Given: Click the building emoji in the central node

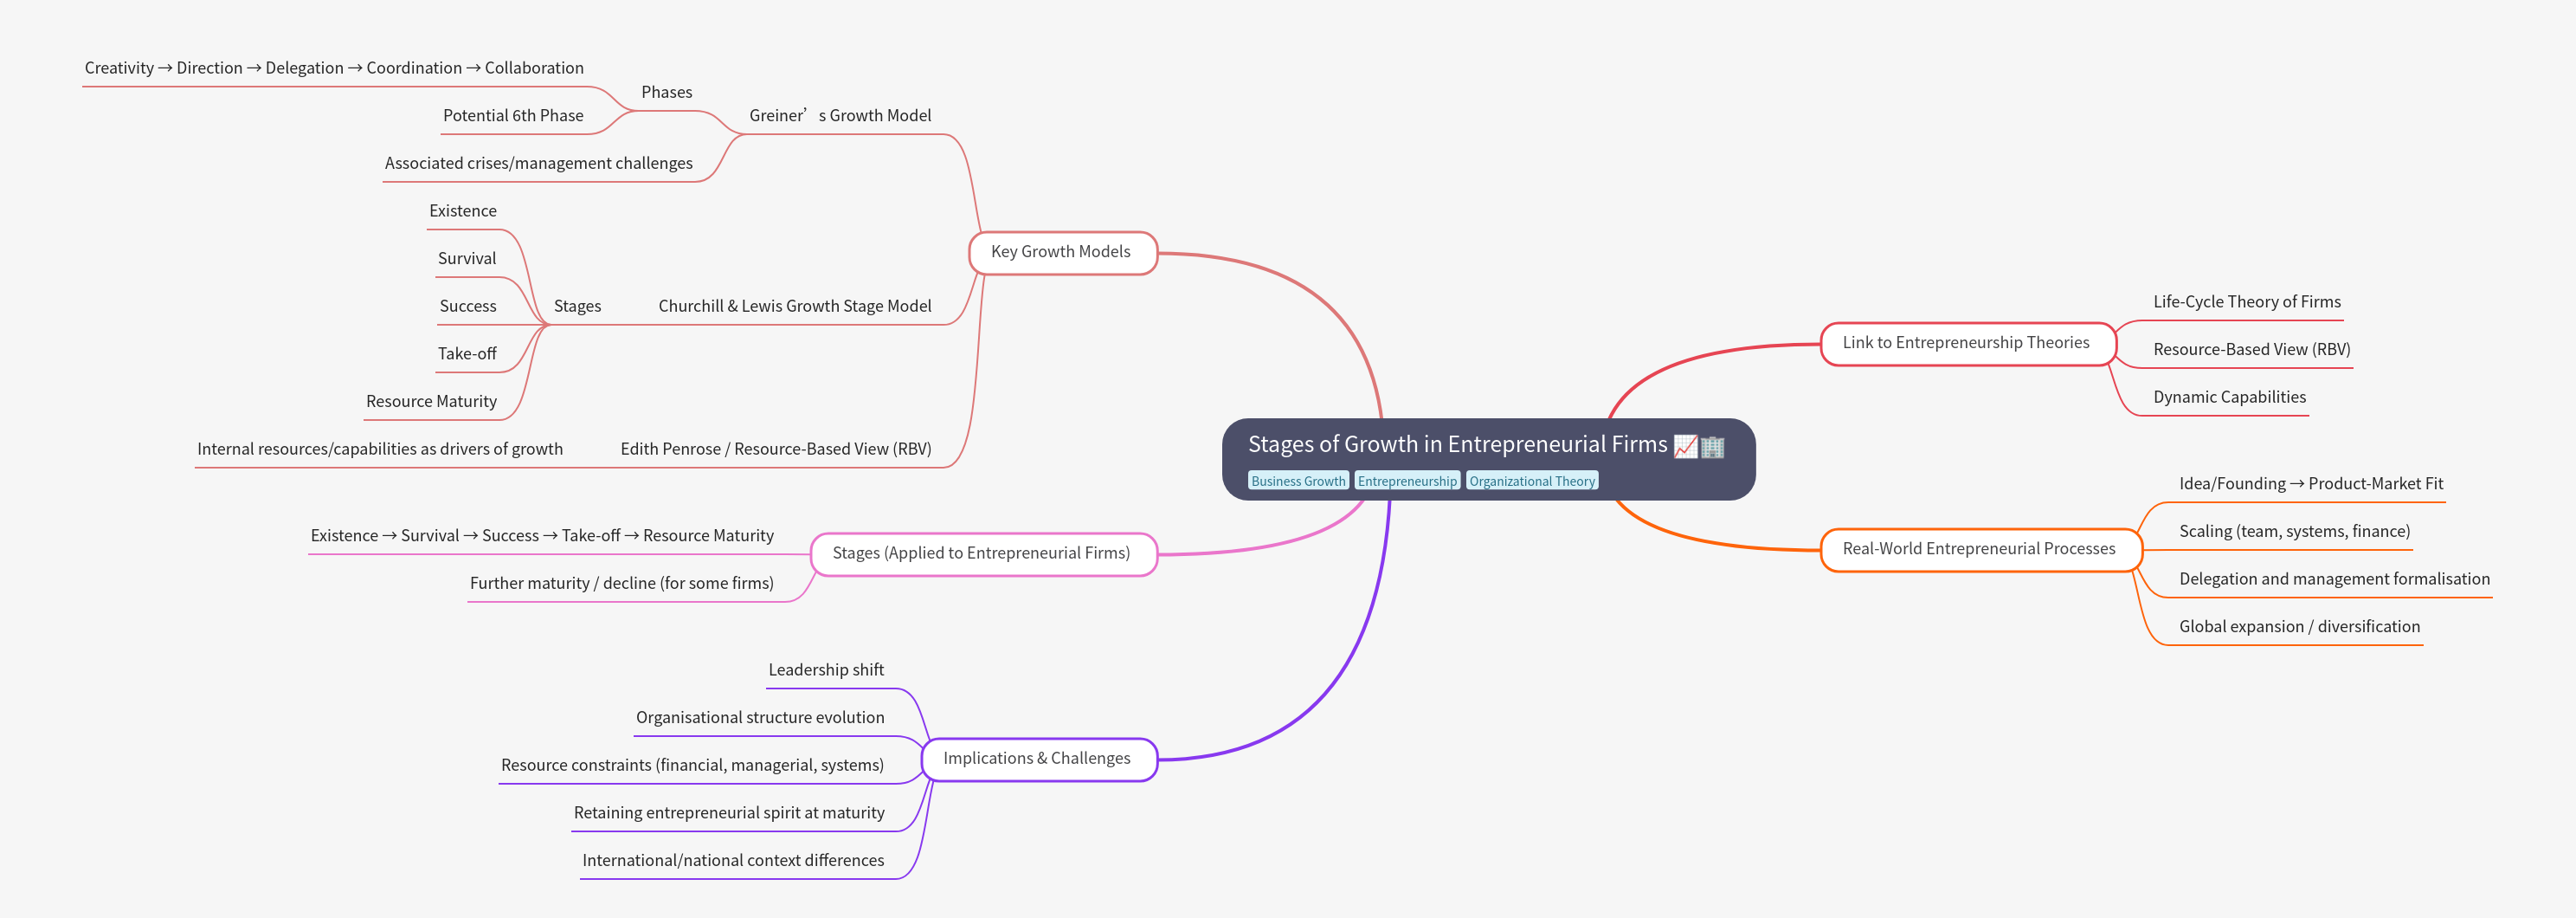Looking at the screenshot, I should tap(1712, 446).
